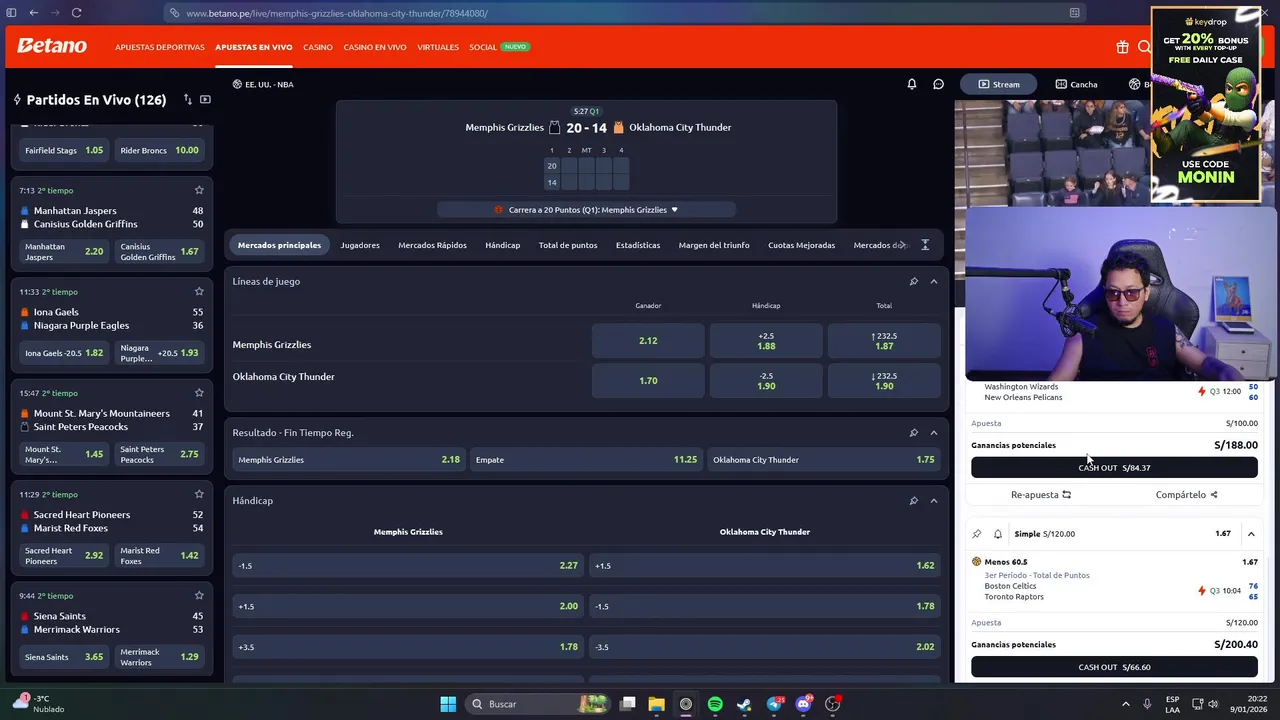Bet Memphis Grizzlies winner at 2.12
The width and height of the screenshot is (1280, 720).
point(648,341)
